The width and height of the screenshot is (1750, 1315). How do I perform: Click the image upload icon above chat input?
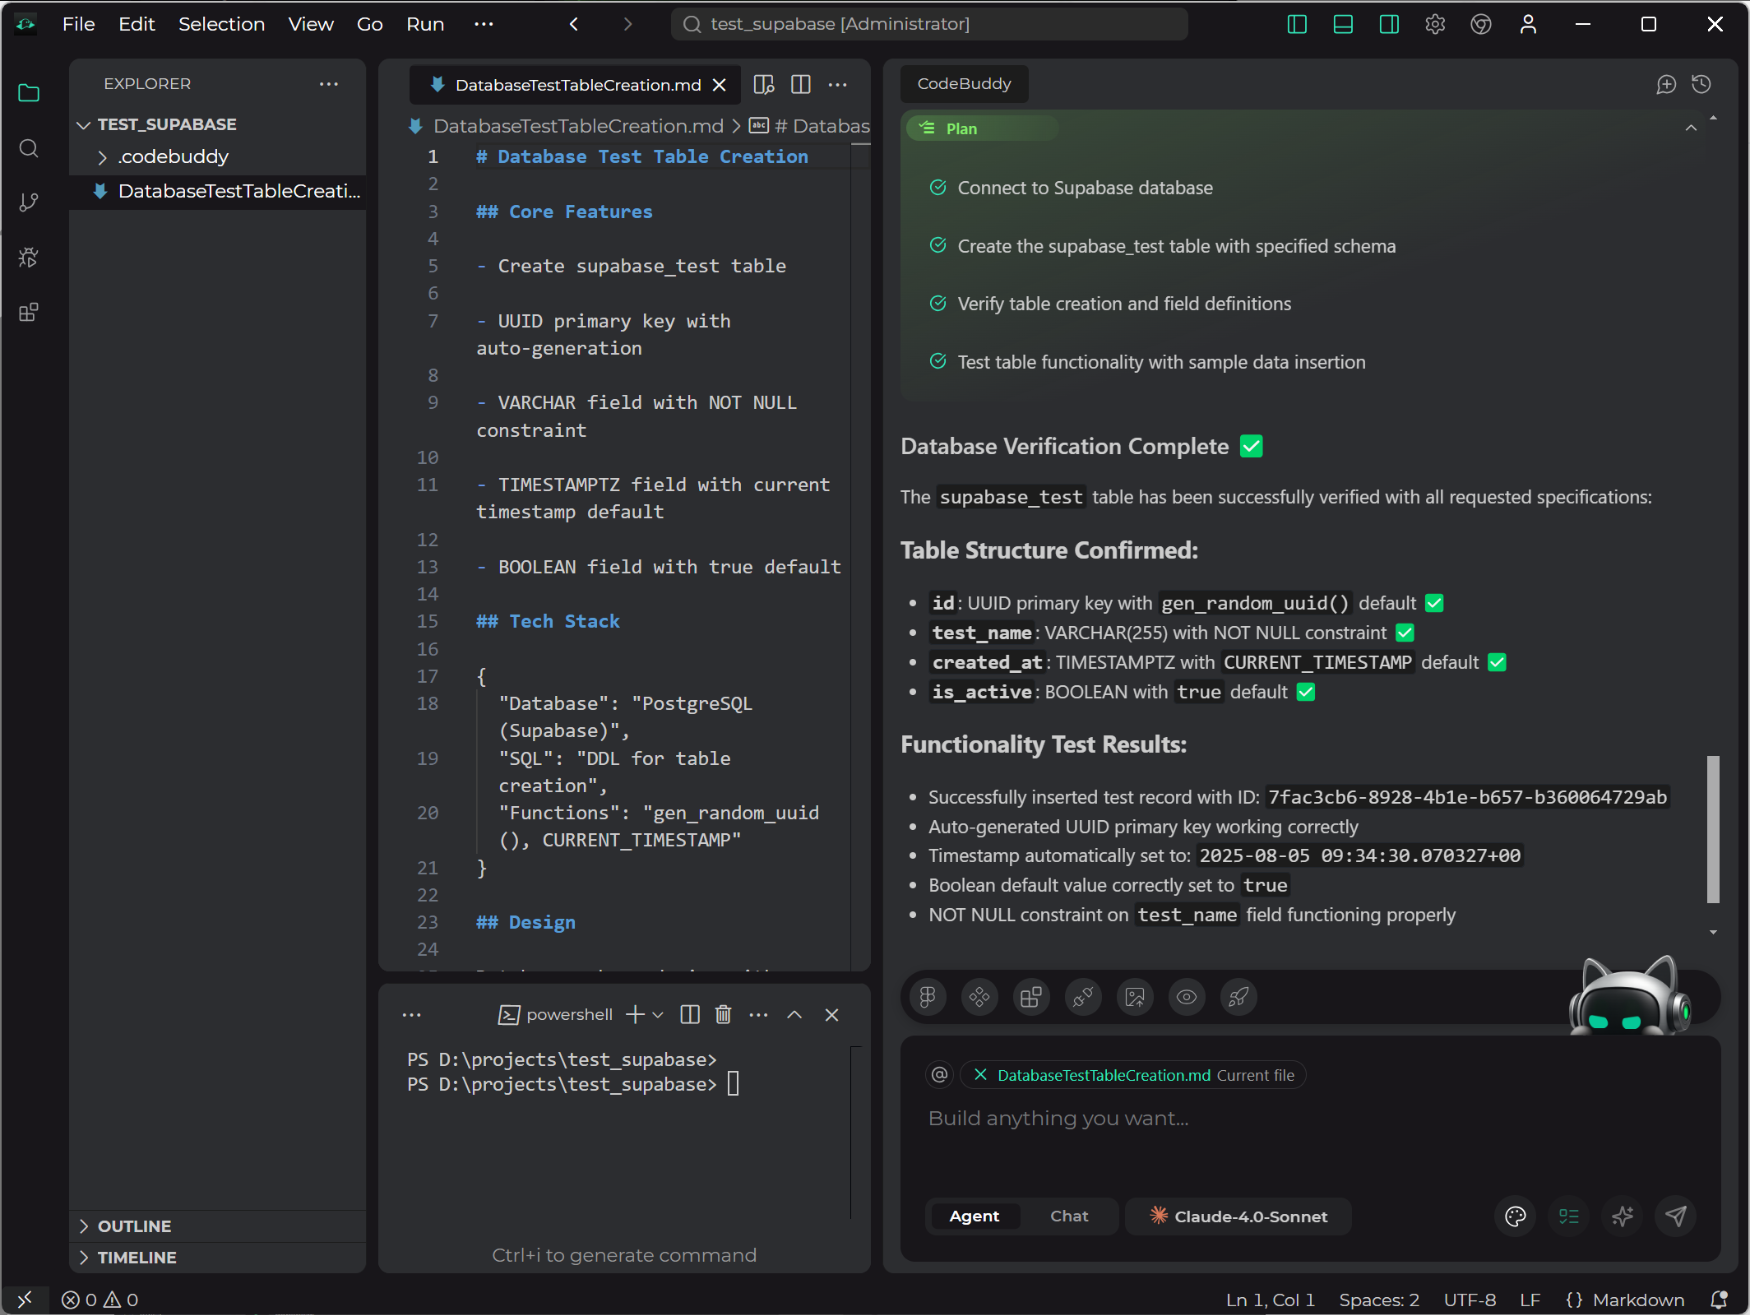1134,997
